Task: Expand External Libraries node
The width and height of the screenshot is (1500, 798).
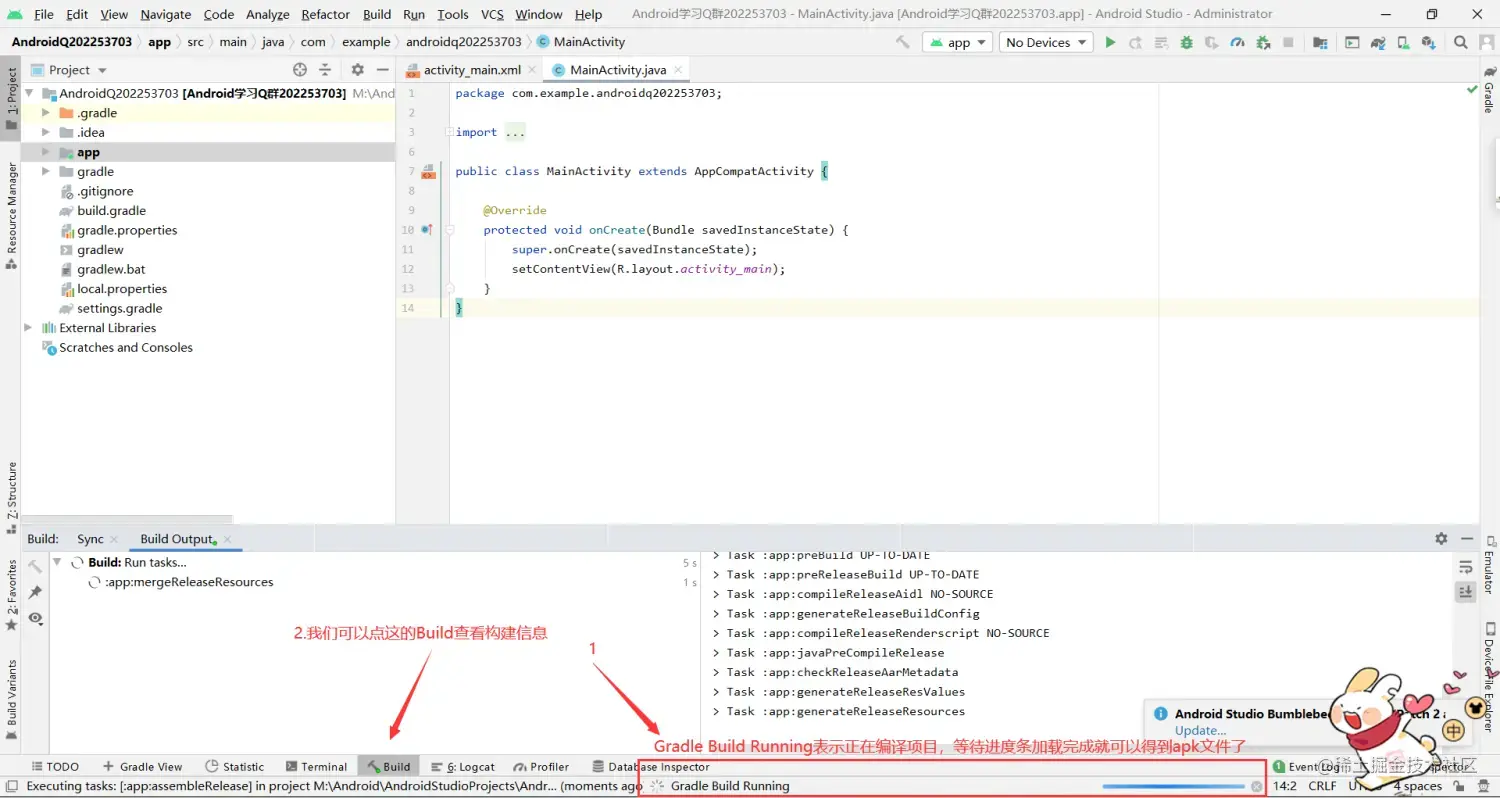Action: (28, 328)
